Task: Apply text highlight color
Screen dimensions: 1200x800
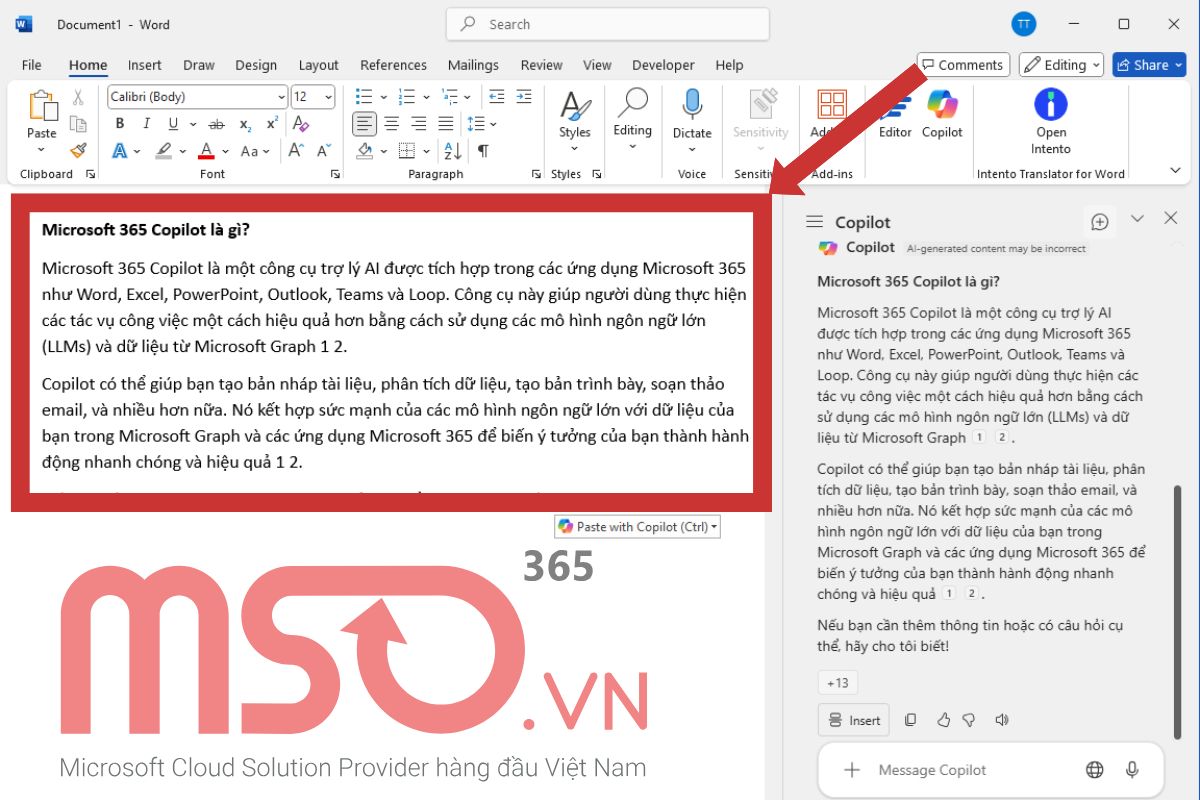Action: pyautogui.click(x=164, y=151)
